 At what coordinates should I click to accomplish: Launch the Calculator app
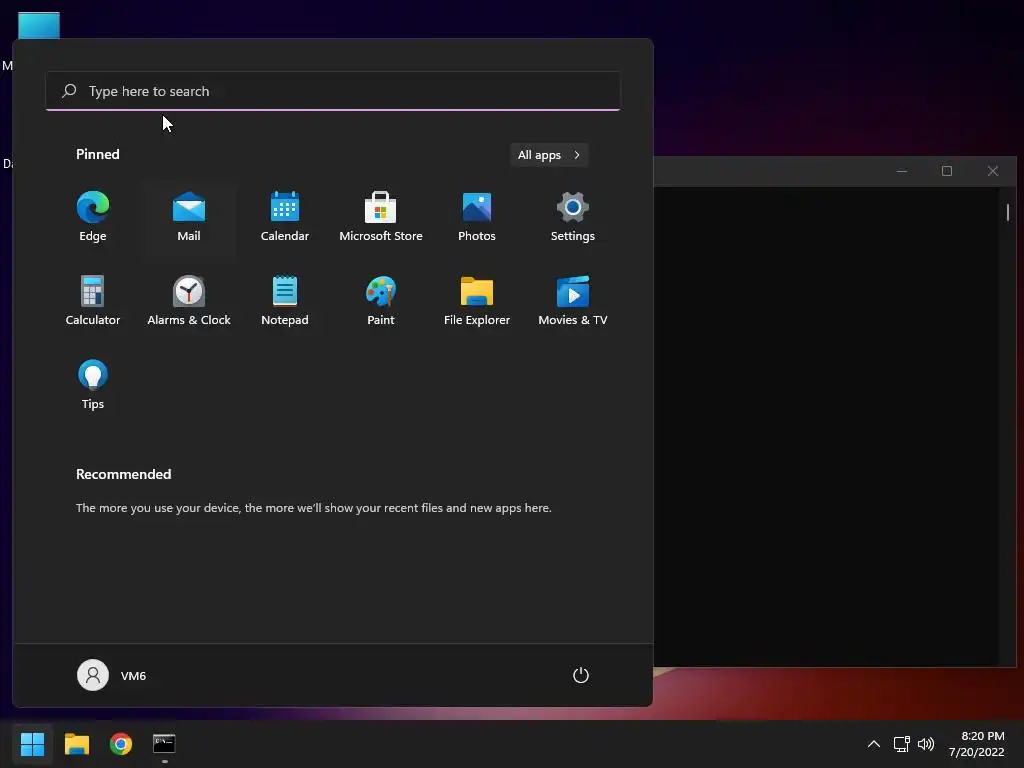pos(93,301)
